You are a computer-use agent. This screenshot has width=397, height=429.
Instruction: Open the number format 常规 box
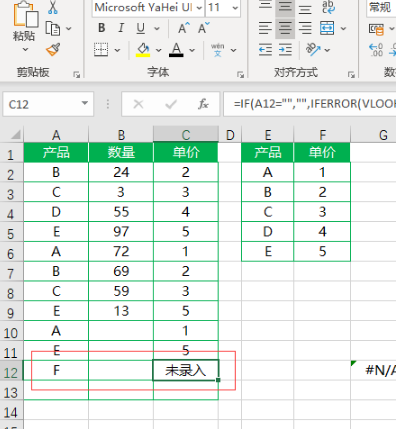coord(381,7)
